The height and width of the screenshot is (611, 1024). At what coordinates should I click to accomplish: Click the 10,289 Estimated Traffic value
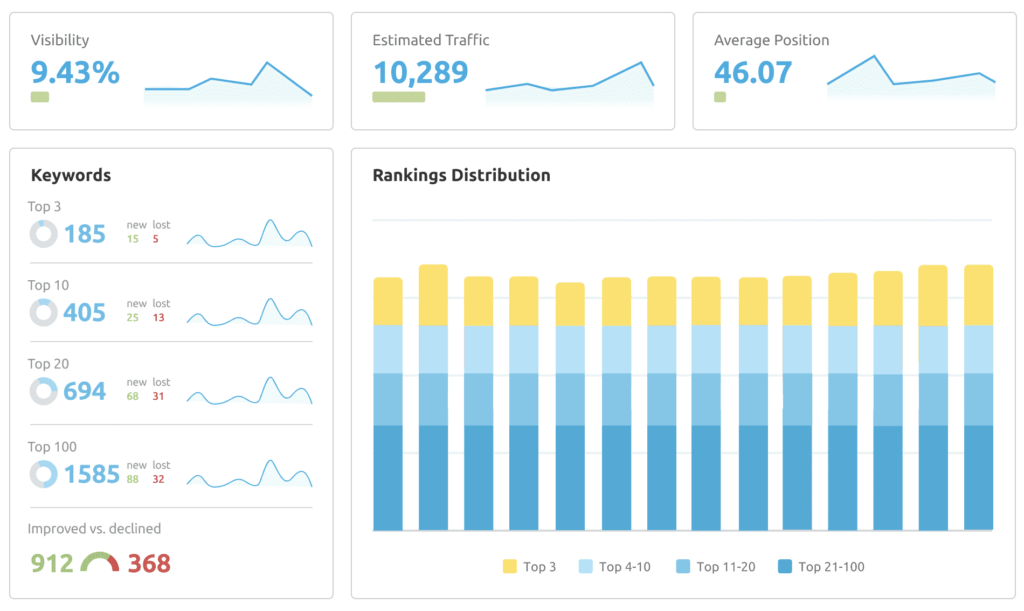(421, 72)
